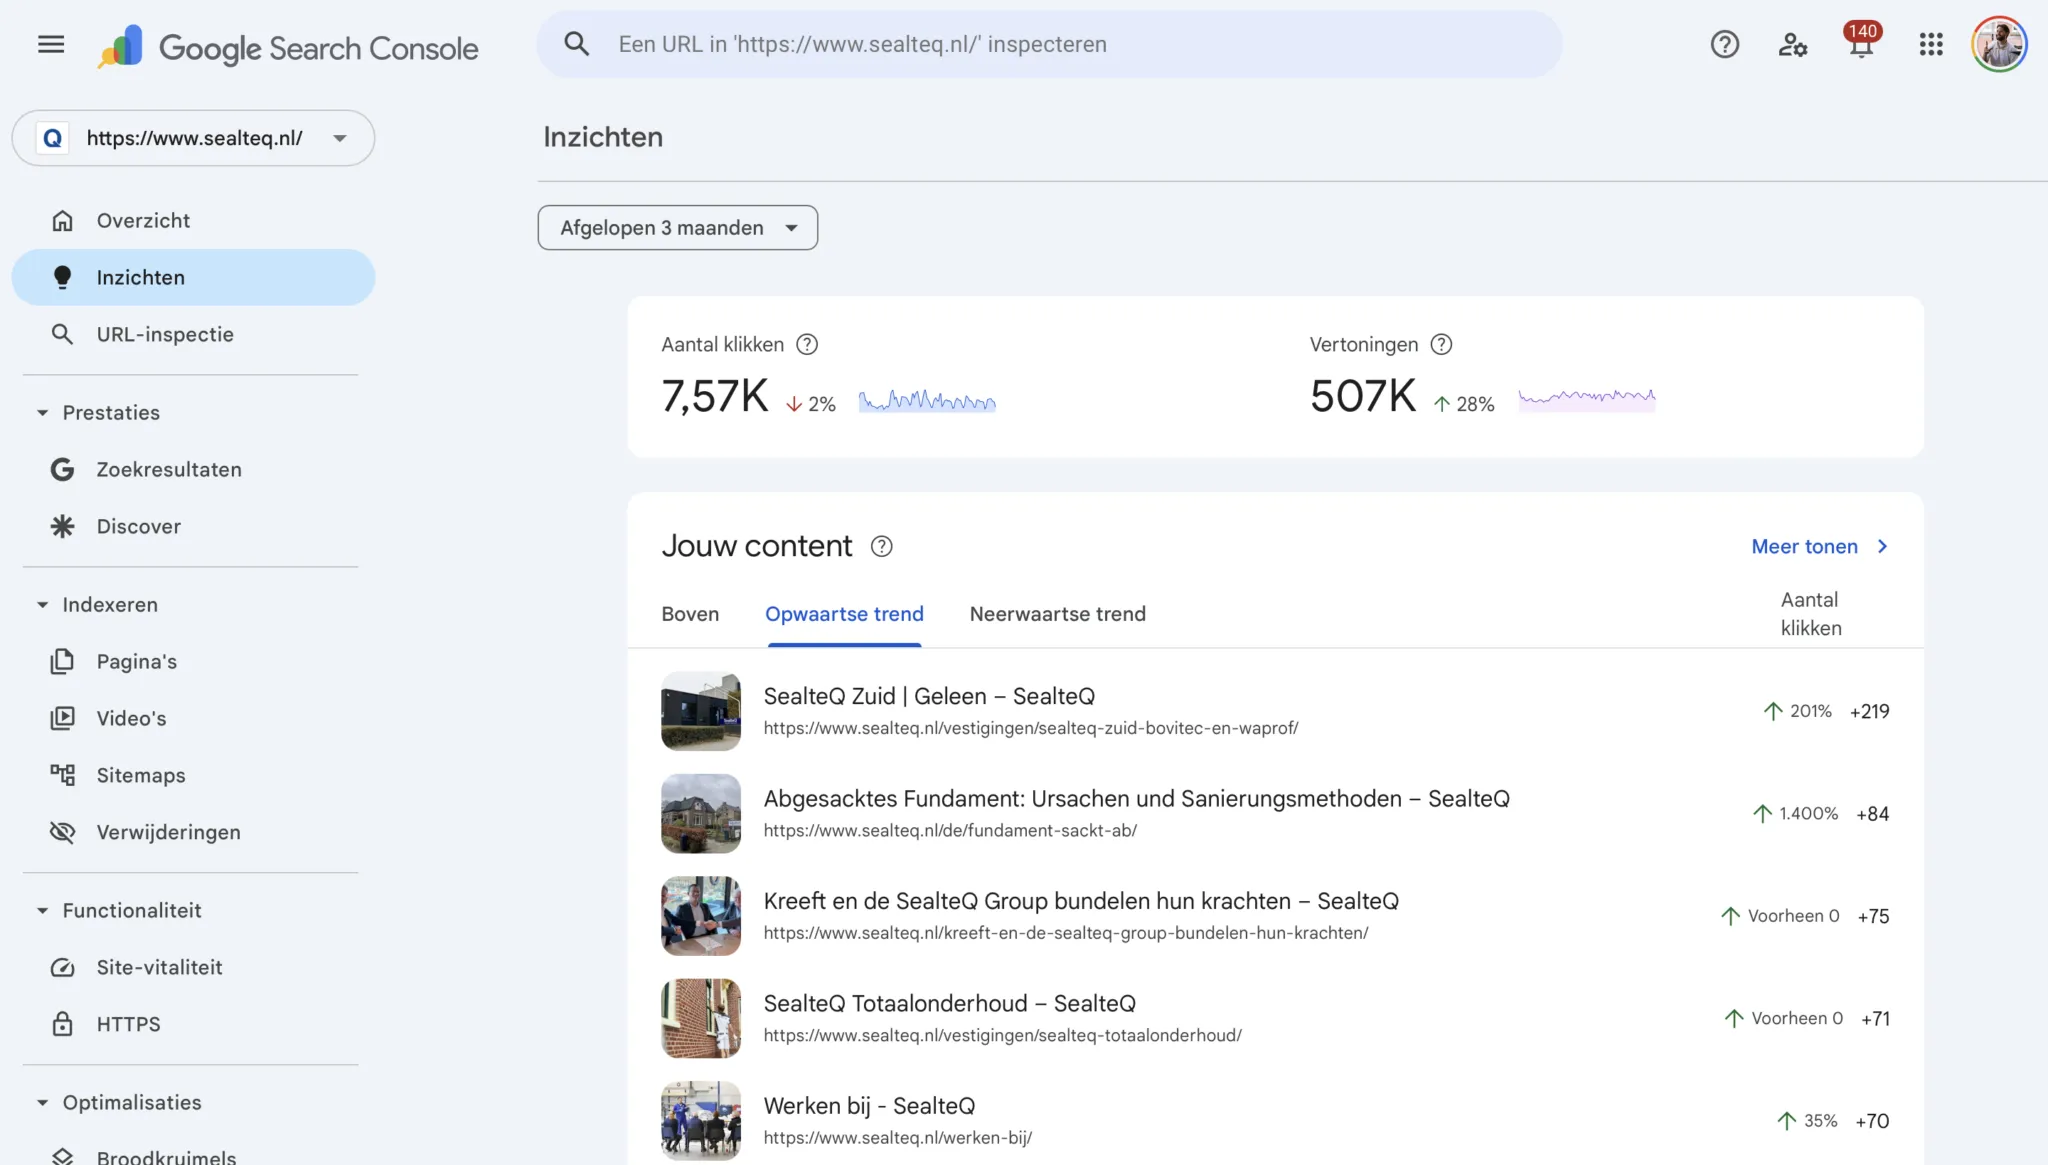Open the property selector https://www.sealteq.nl/

193,138
